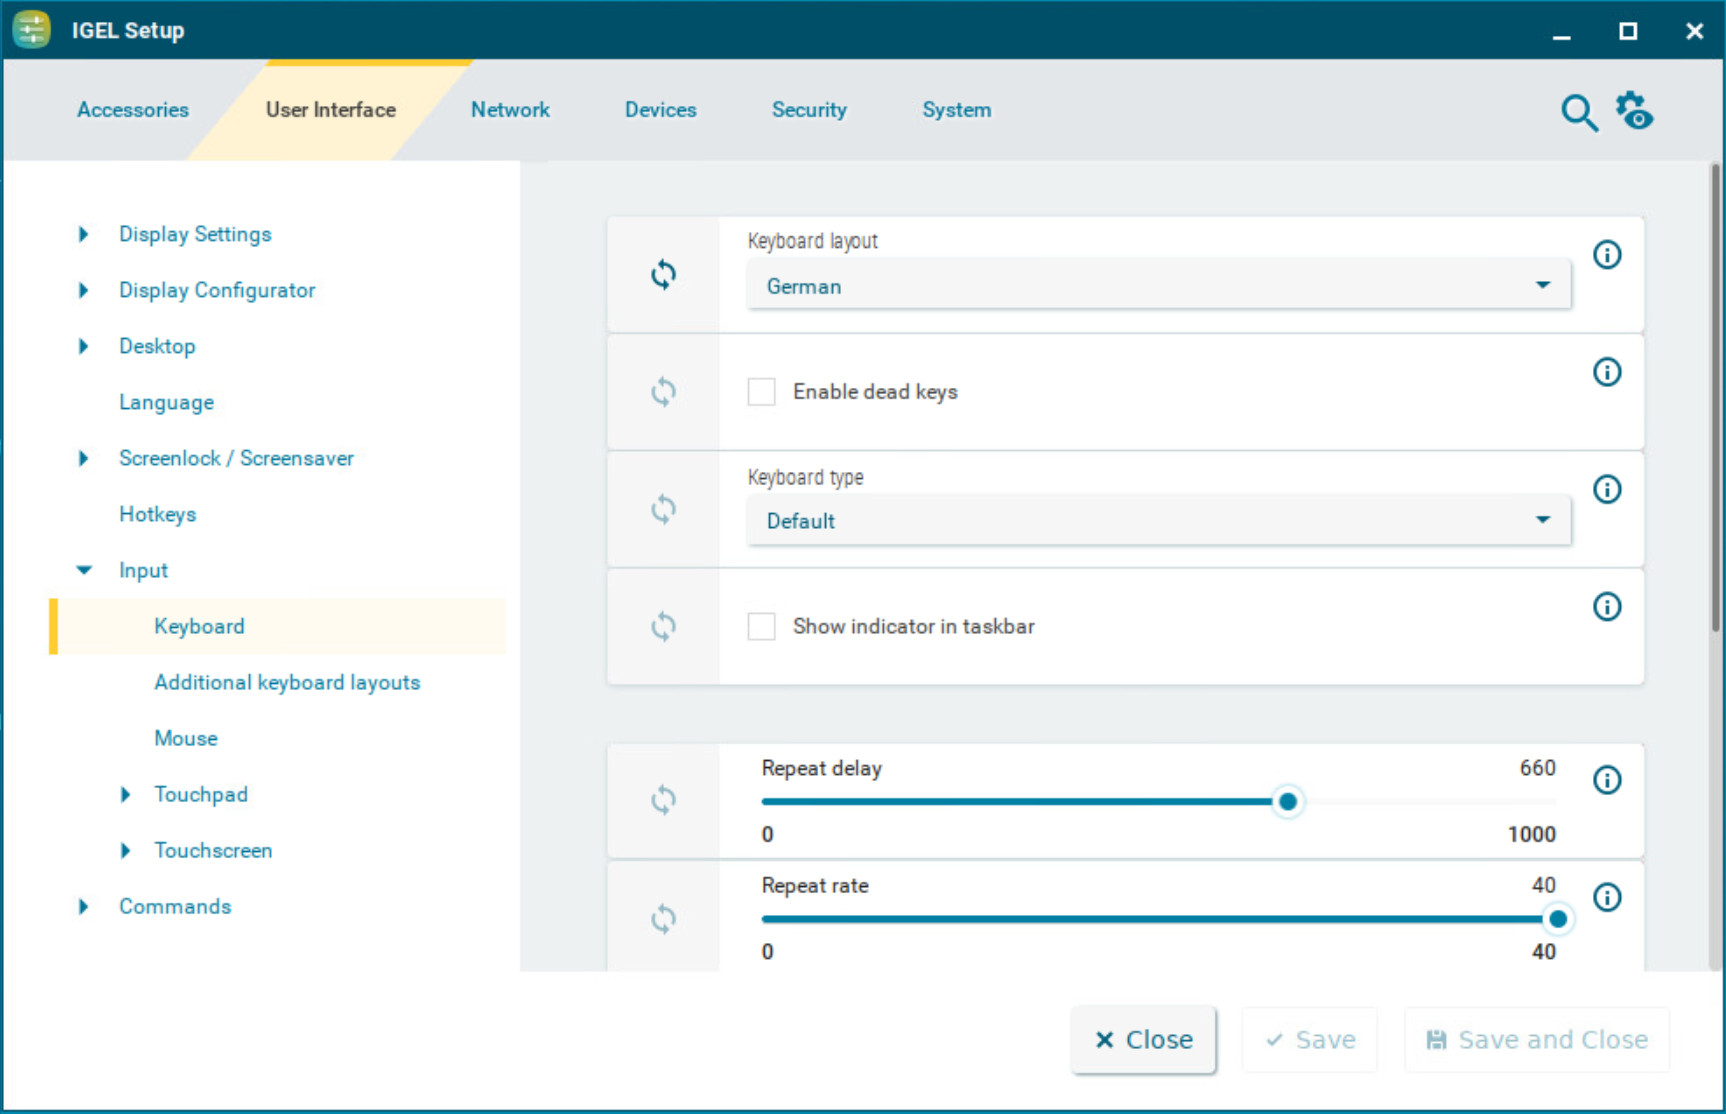This screenshot has width=1726, height=1114.
Task: Click the Repeat delay slider handle
Action: (1287, 801)
